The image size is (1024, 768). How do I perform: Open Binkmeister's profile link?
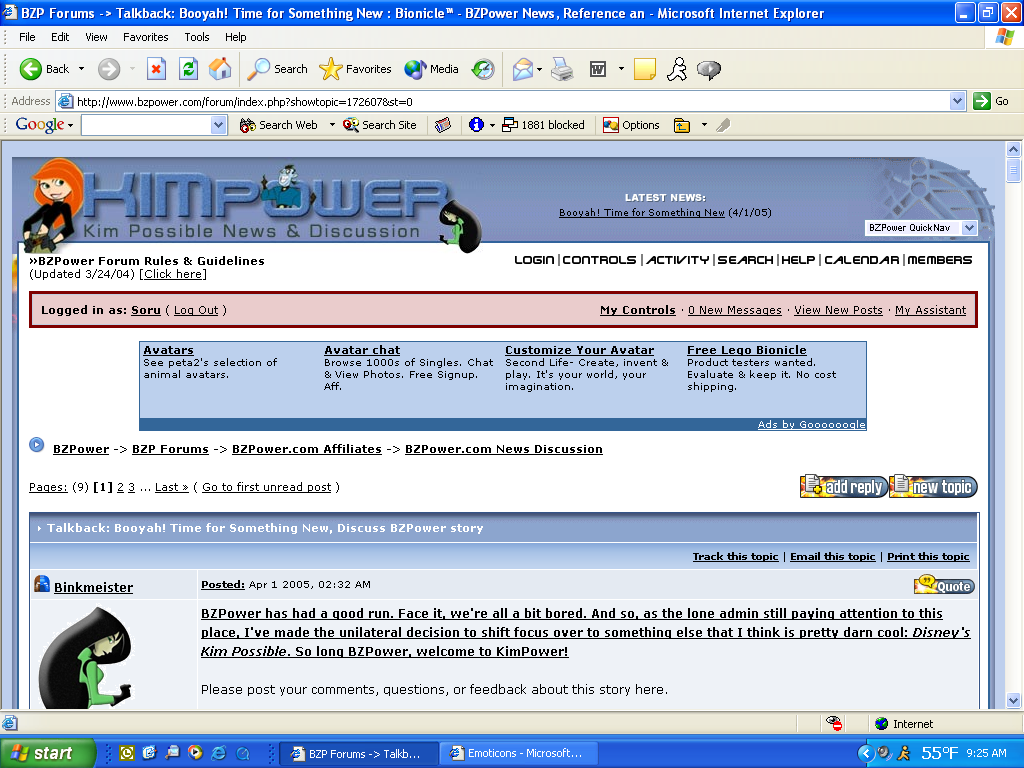click(x=93, y=587)
